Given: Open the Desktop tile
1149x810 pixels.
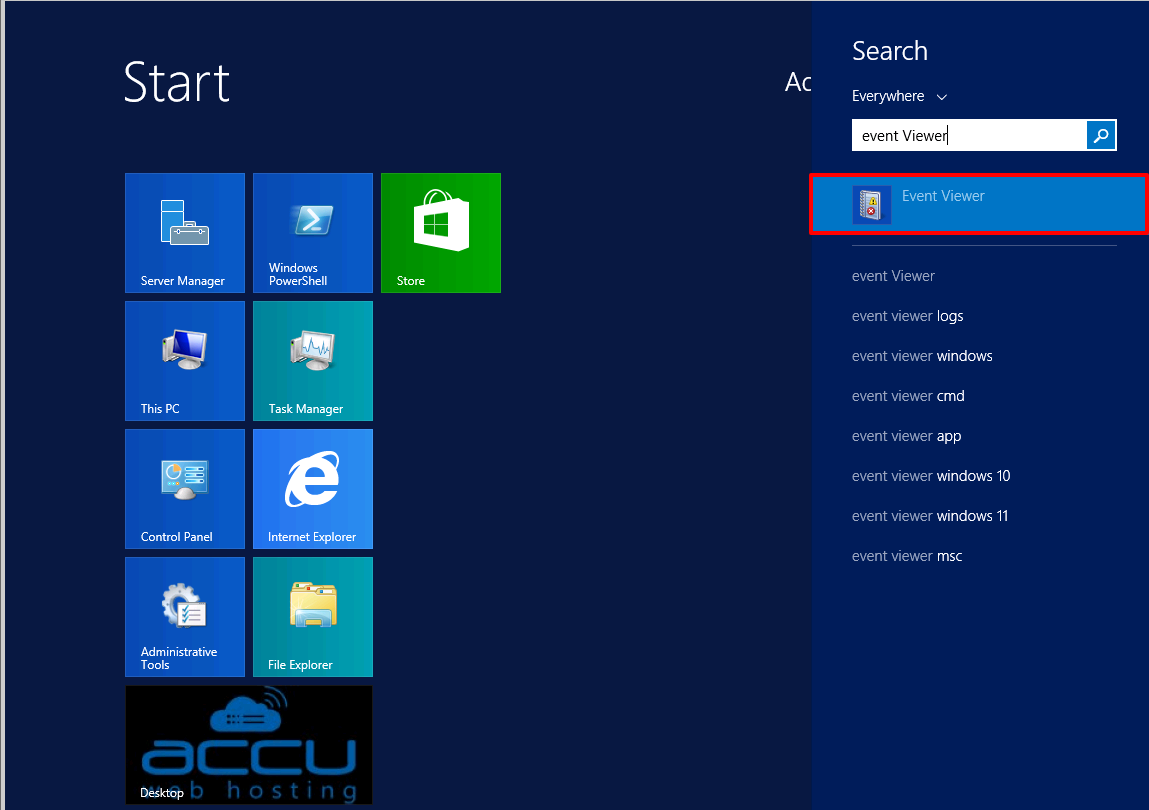Looking at the screenshot, I should [249, 745].
